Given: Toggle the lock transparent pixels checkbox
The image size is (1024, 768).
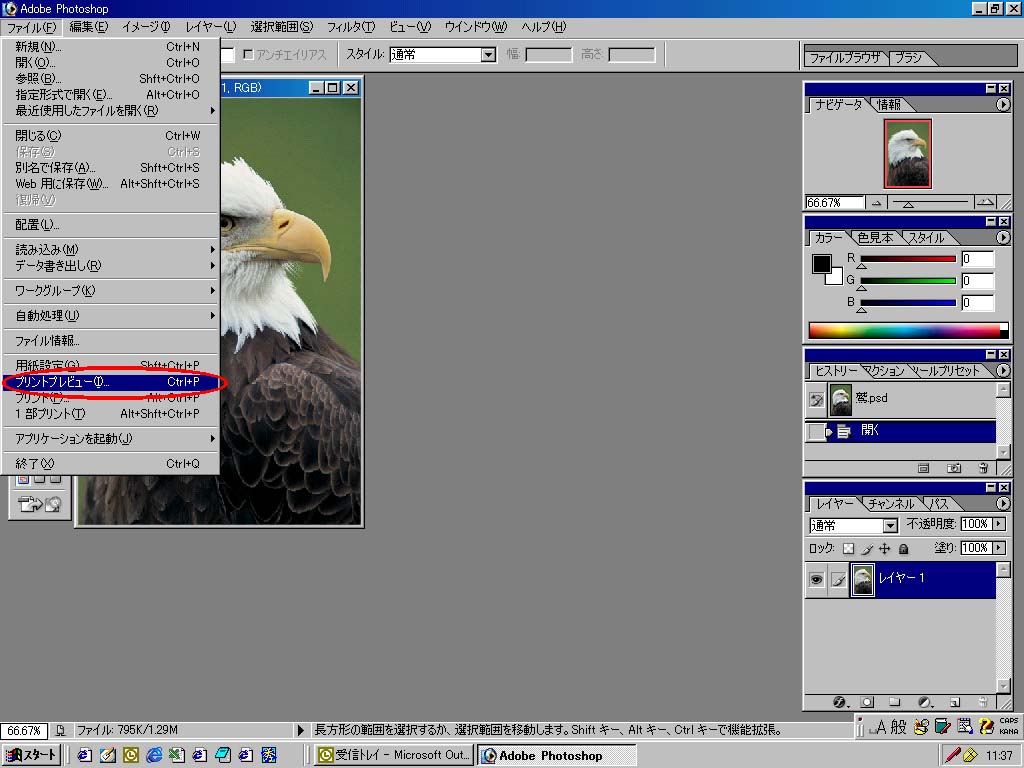Looking at the screenshot, I should (x=848, y=549).
